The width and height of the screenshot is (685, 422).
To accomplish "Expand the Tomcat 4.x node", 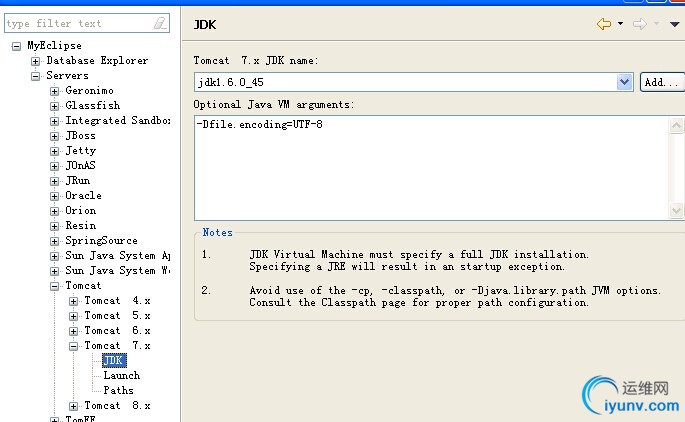I will tap(73, 301).
